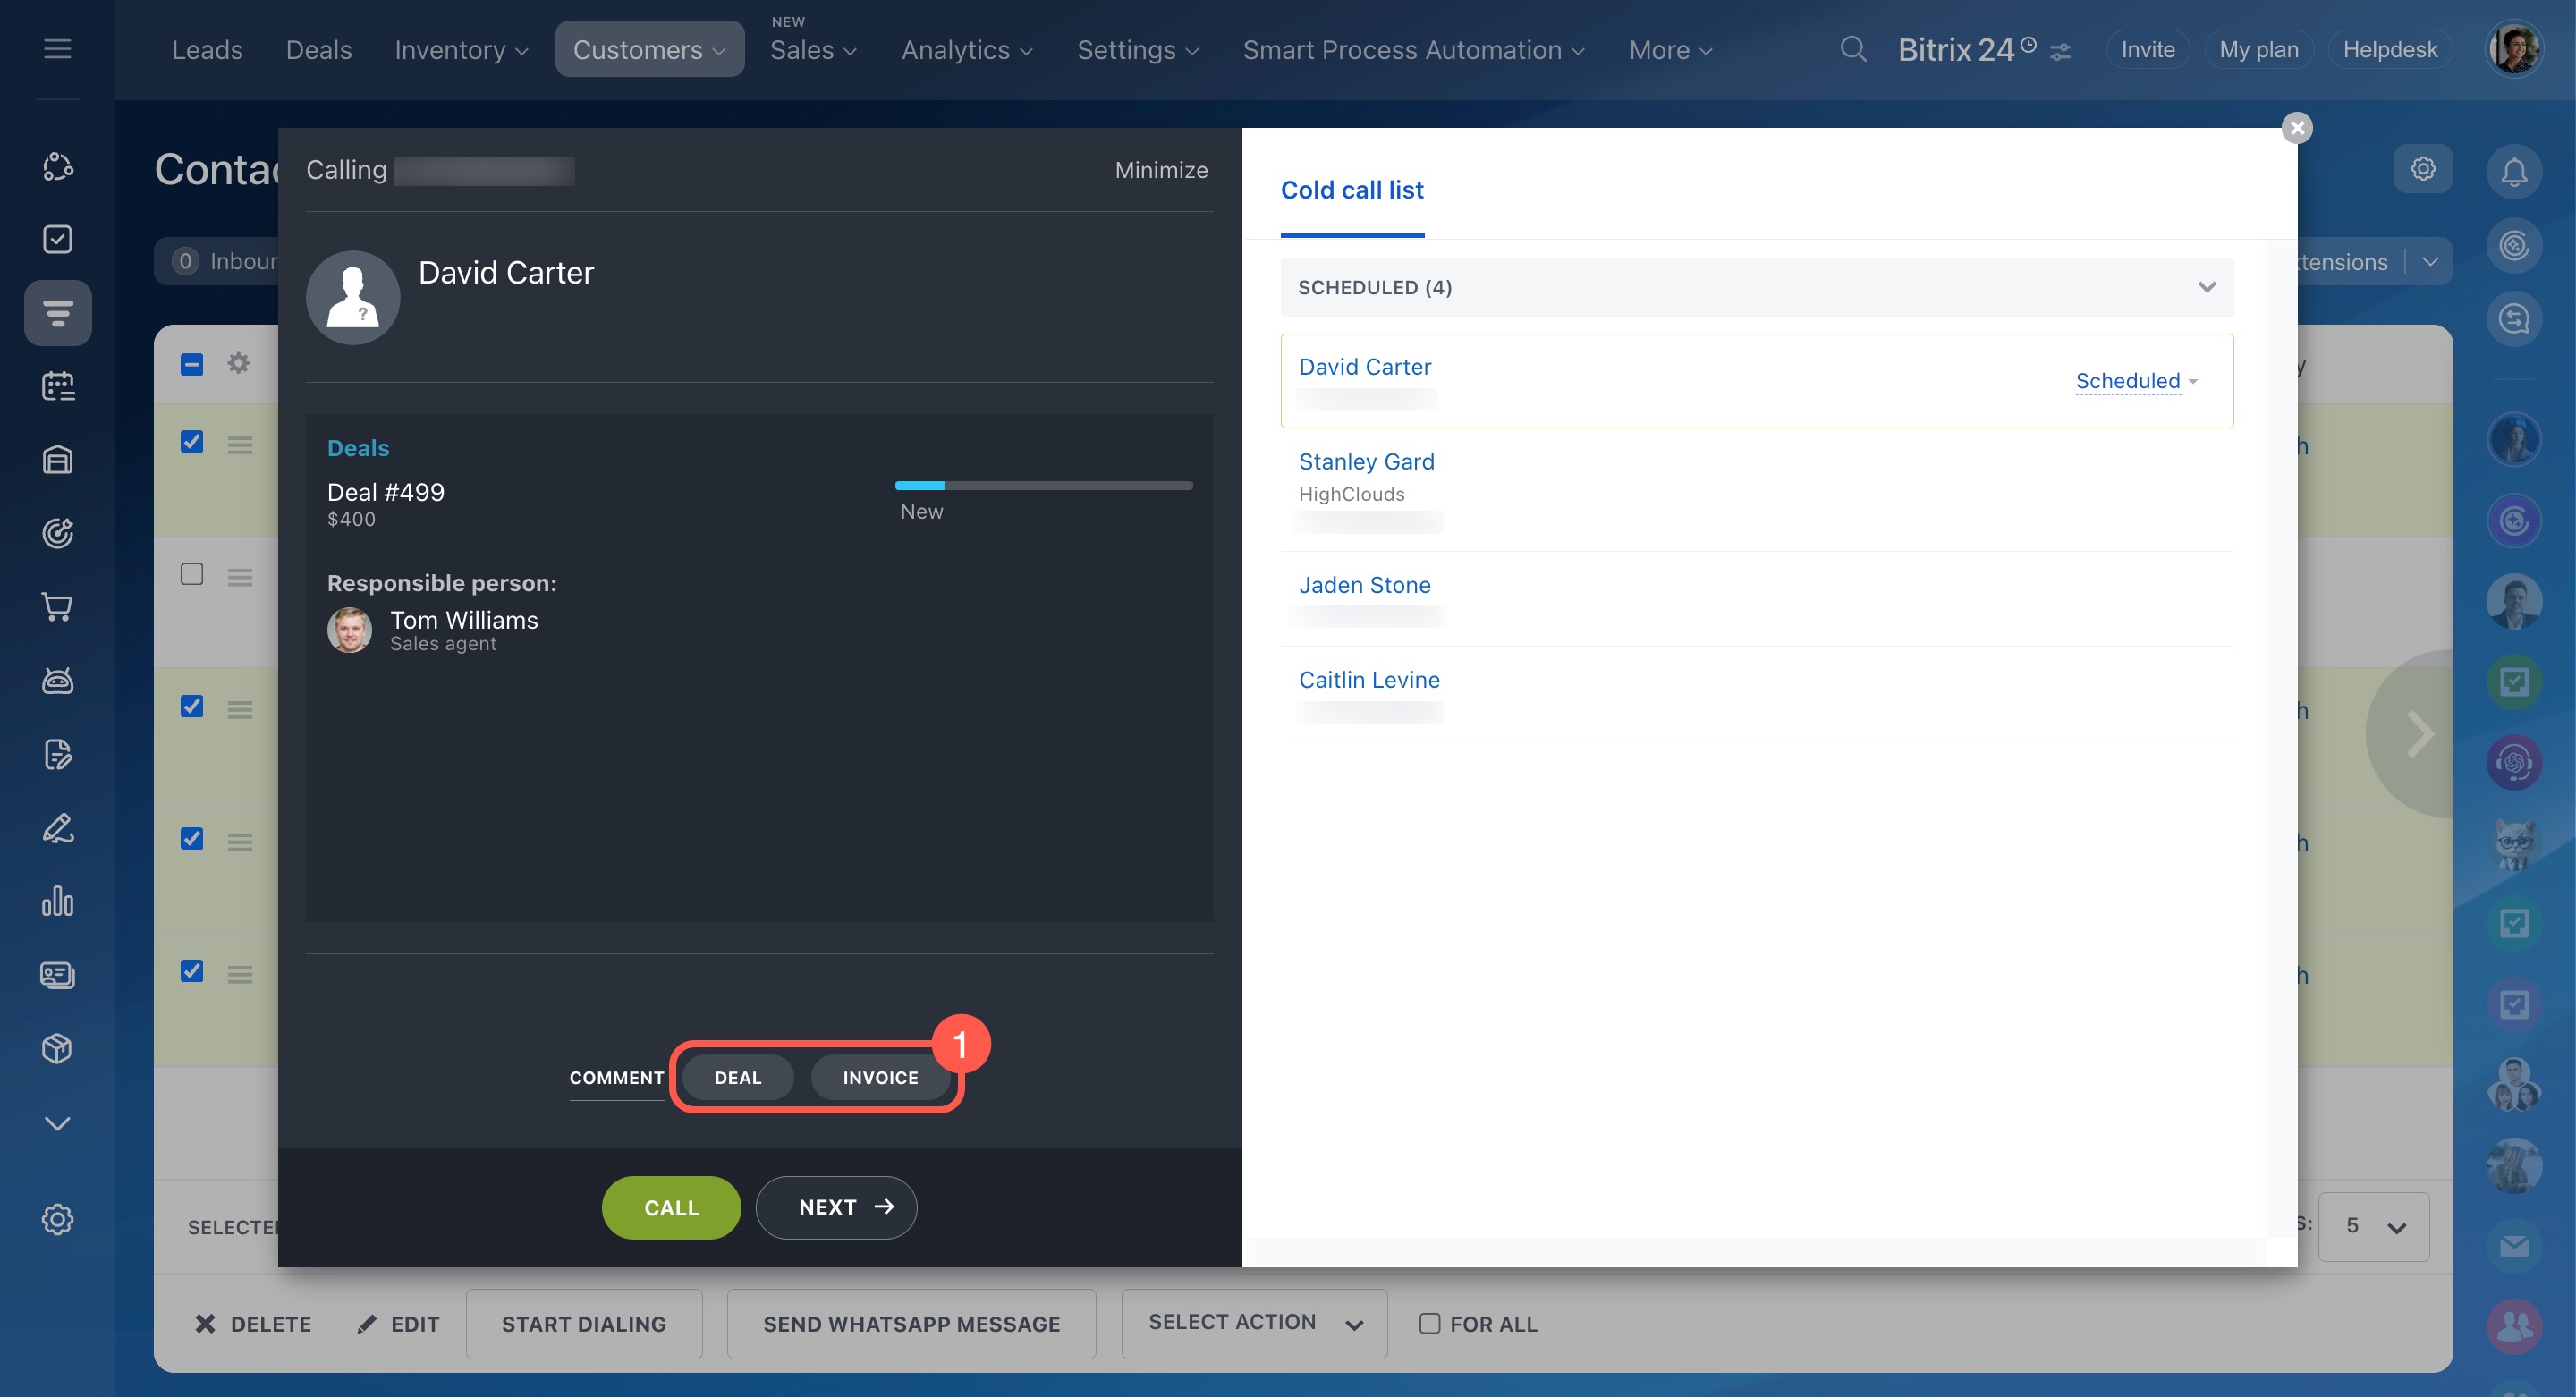The width and height of the screenshot is (2576, 1397).
Task: Toggle the select-all header checkbox
Action: 192,364
